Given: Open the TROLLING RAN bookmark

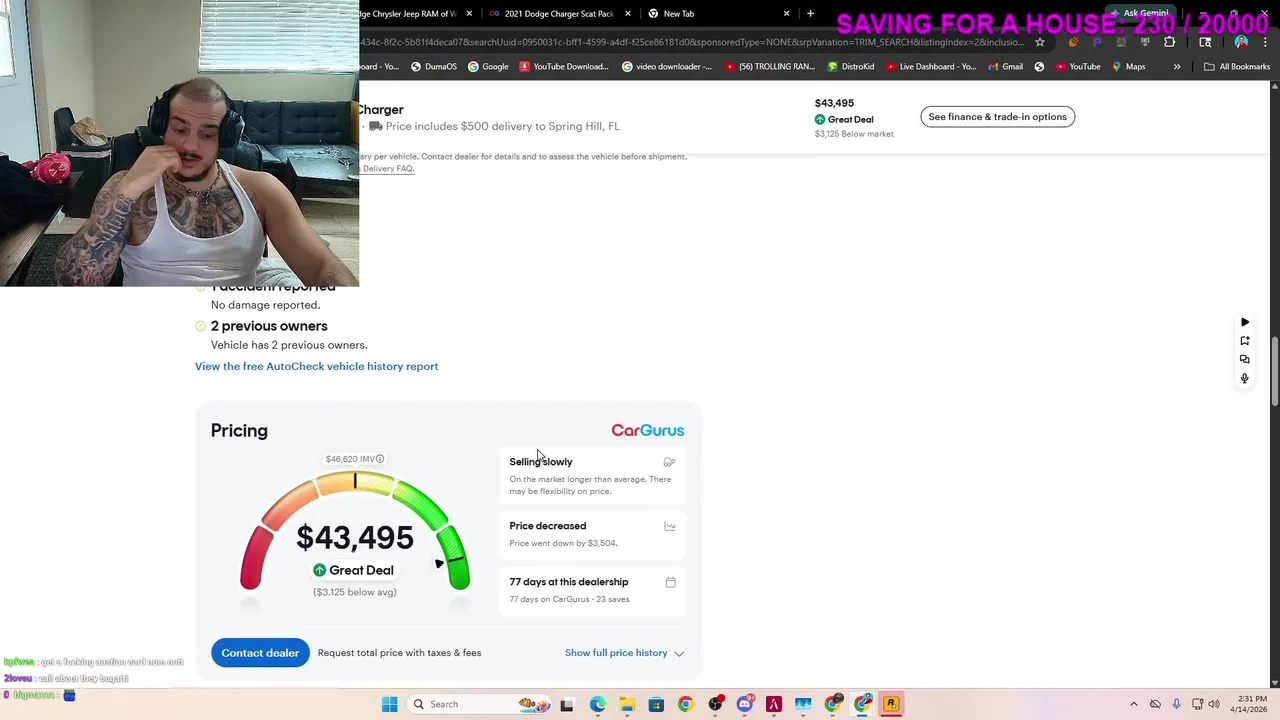Looking at the screenshot, I should click(770, 67).
